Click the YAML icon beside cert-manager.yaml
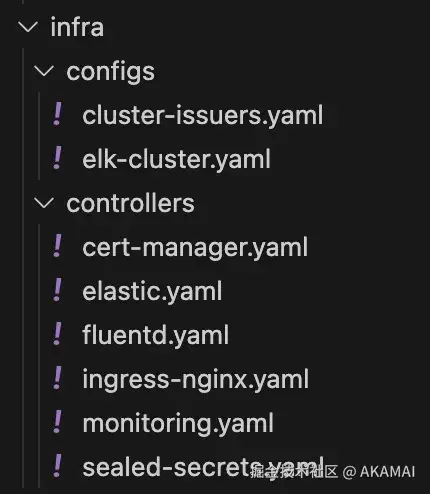430x494 pixels. (58, 246)
